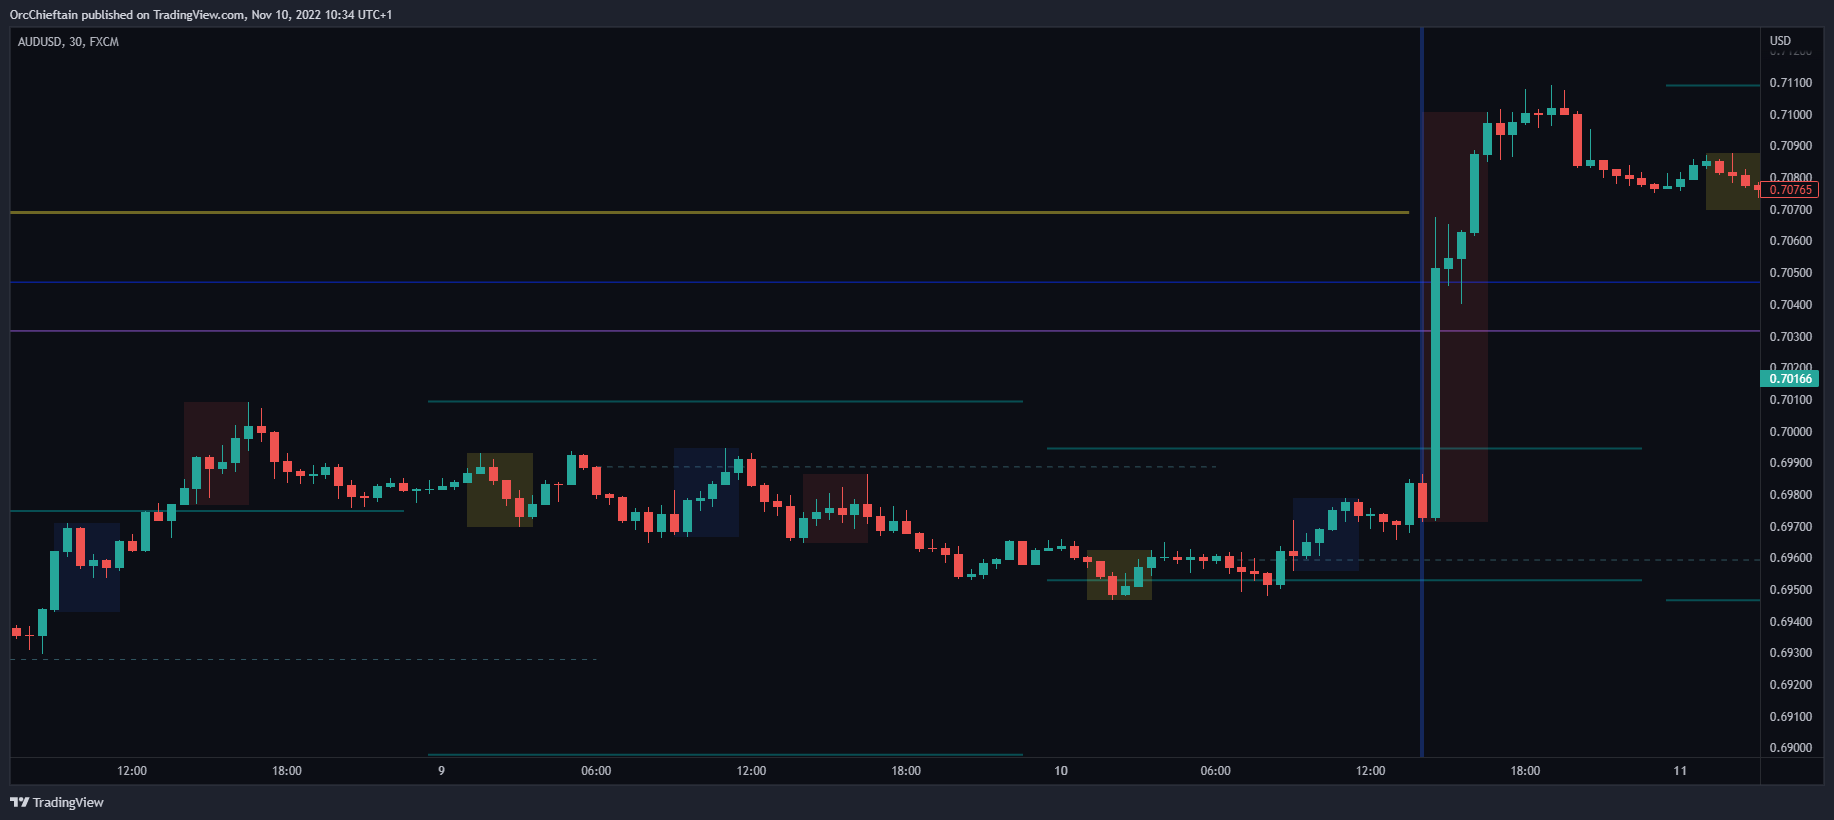Click the date label 9 on time axis

(x=441, y=771)
